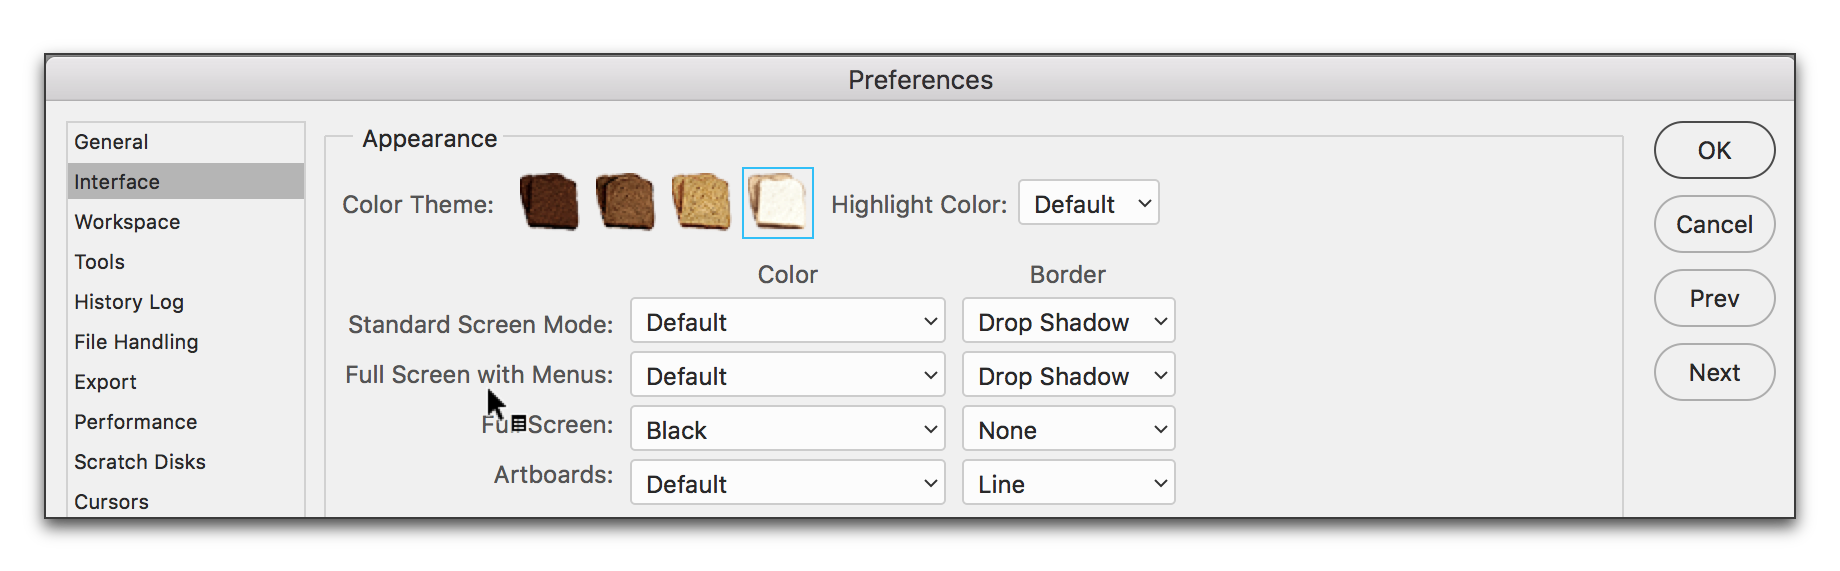
Task: Open the Full Screen Black color dropdown
Action: point(788,429)
